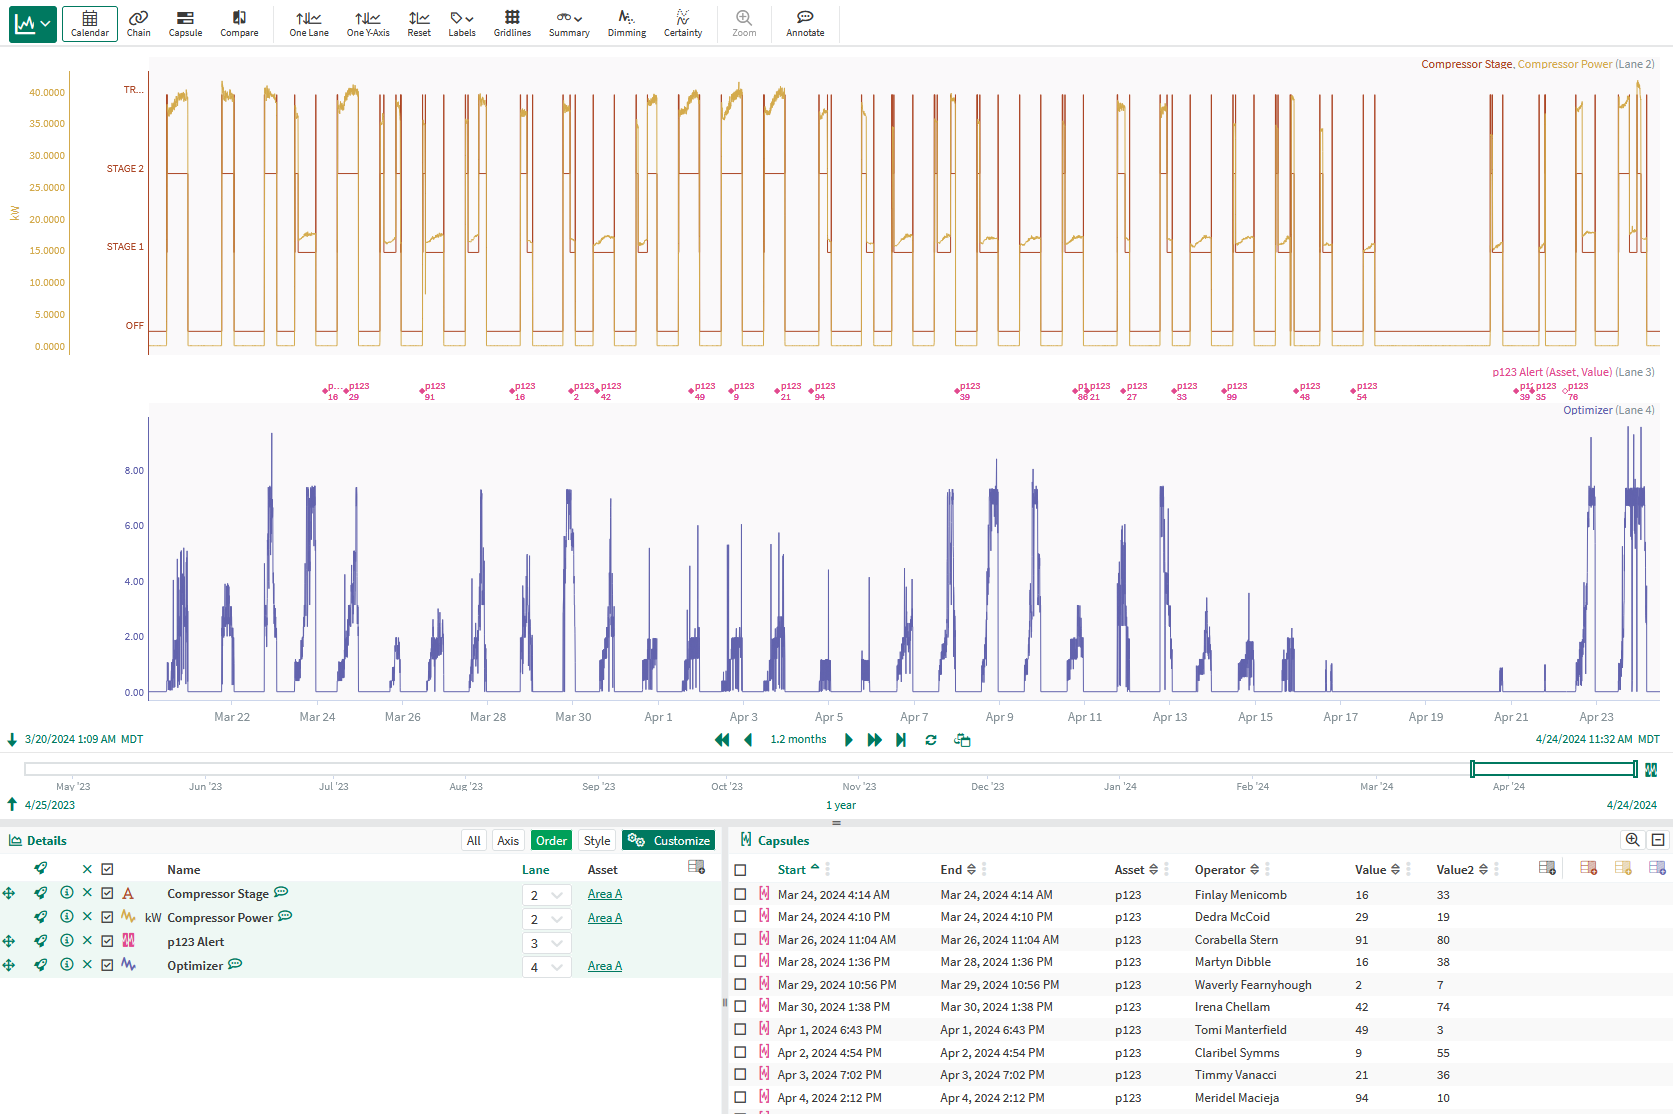Viewport: 1673px width, 1114px height.
Task: Open lane dropdown for Compressor Stage
Action: (546, 895)
